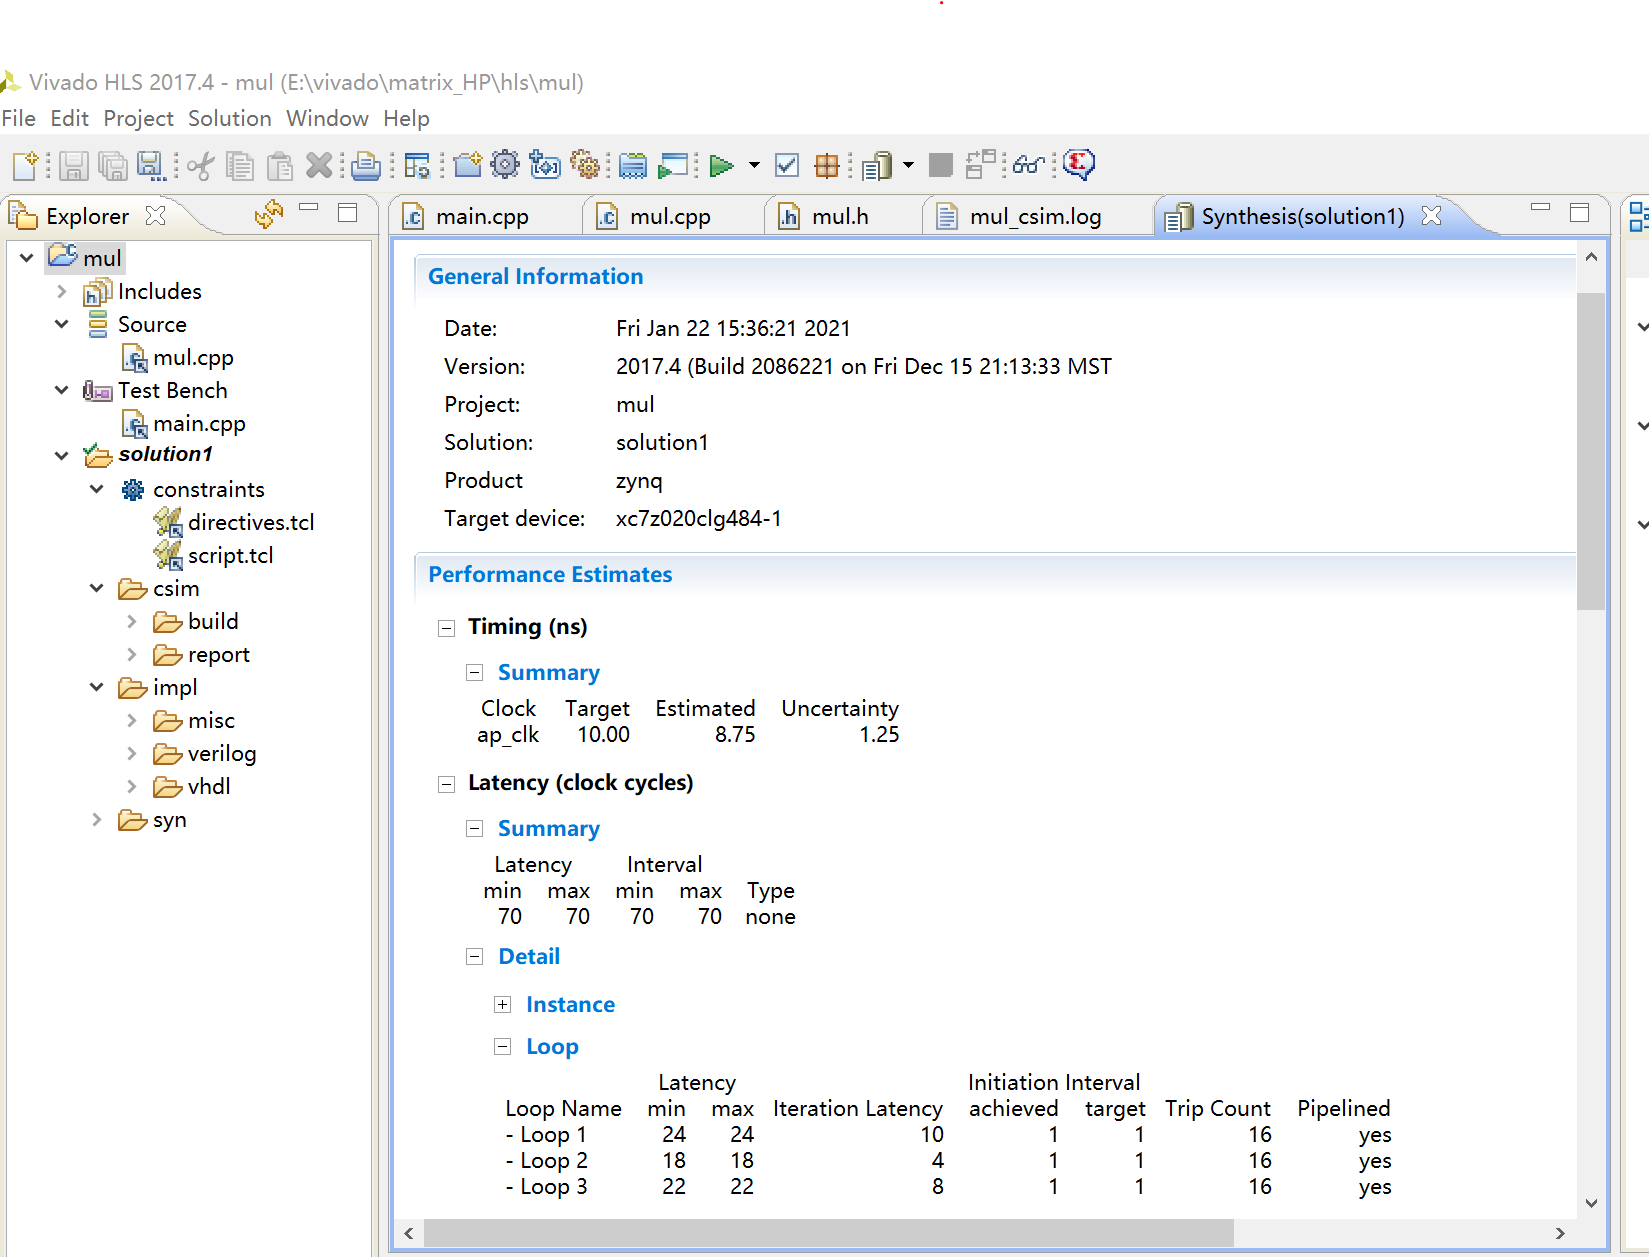The image size is (1649, 1257).
Task: Collapse the Timing (ns) section
Action: tap(446, 628)
